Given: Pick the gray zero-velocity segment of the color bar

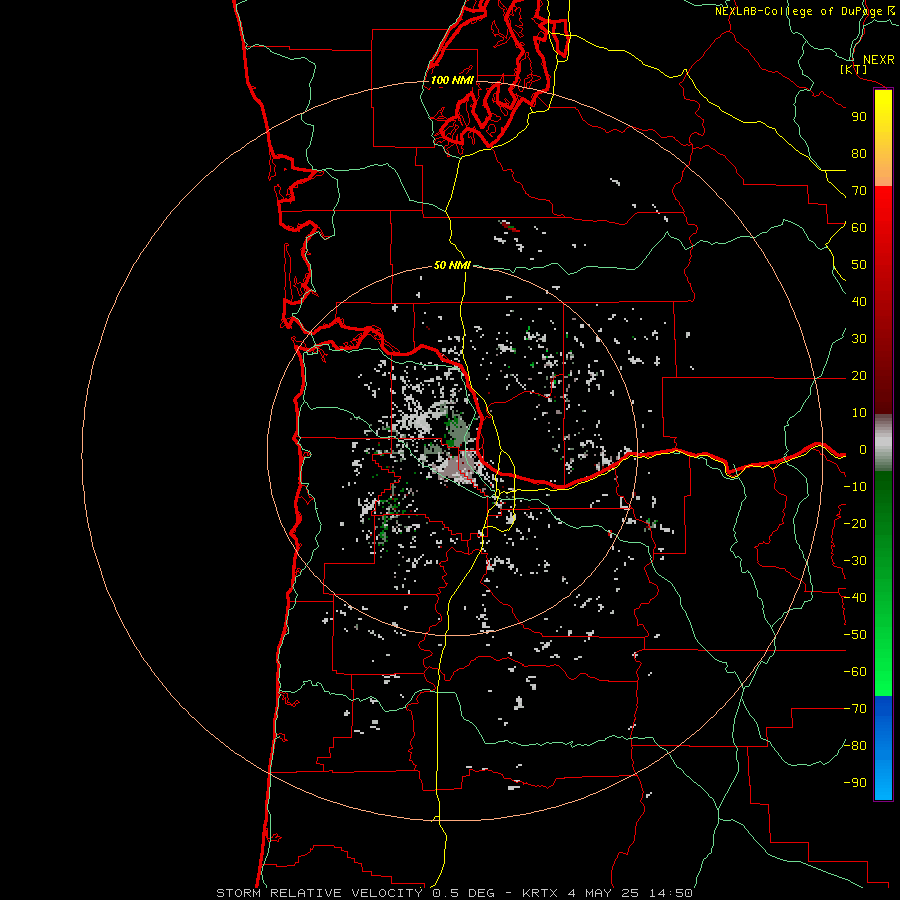Looking at the screenshot, I should coord(883,442).
